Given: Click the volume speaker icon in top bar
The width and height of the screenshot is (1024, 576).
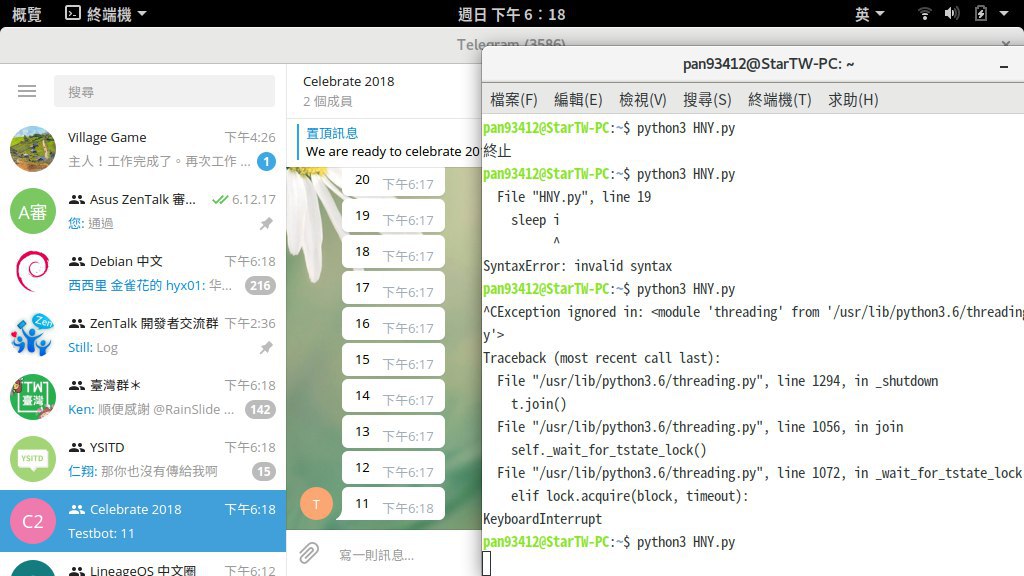Looking at the screenshot, I should pos(952,14).
